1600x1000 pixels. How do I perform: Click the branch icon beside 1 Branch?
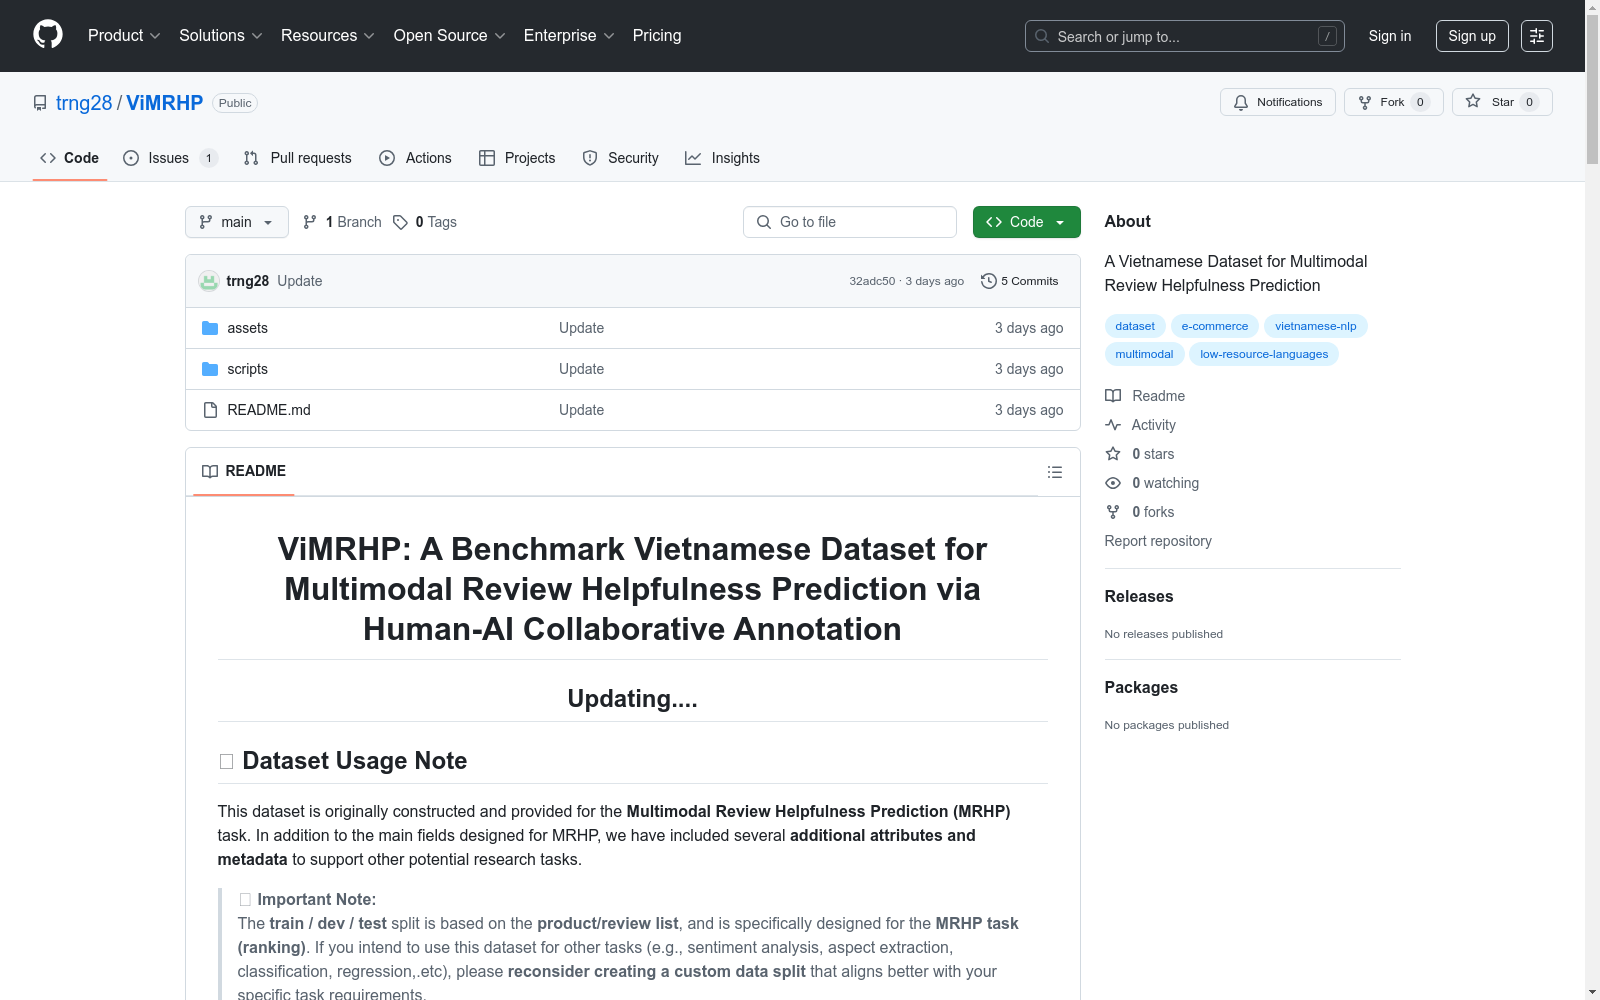click(x=310, y=222)
